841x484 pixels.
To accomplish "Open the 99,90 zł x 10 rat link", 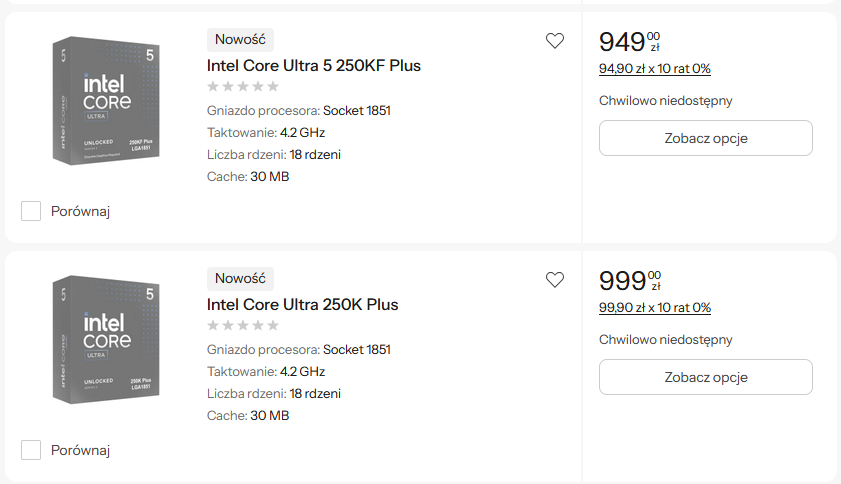I will (654, 308).
